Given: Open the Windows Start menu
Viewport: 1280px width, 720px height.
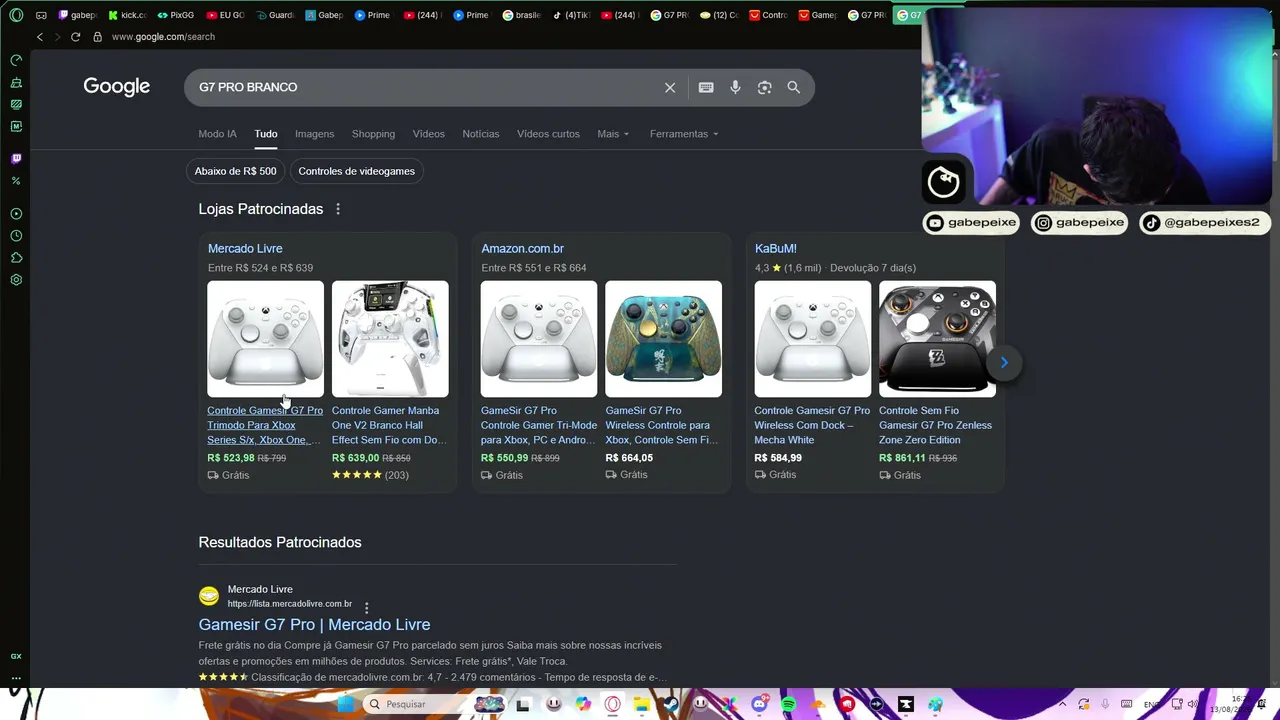Looking at the screenshot, I should click(x=346, y=704).
